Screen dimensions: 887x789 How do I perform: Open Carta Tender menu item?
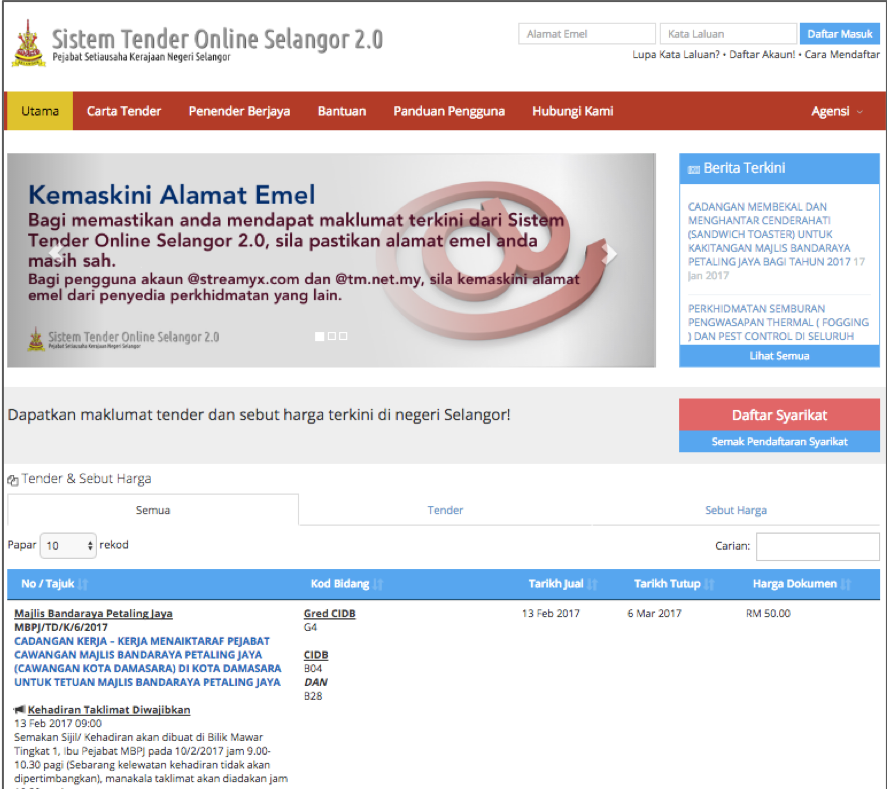[124, 111]
